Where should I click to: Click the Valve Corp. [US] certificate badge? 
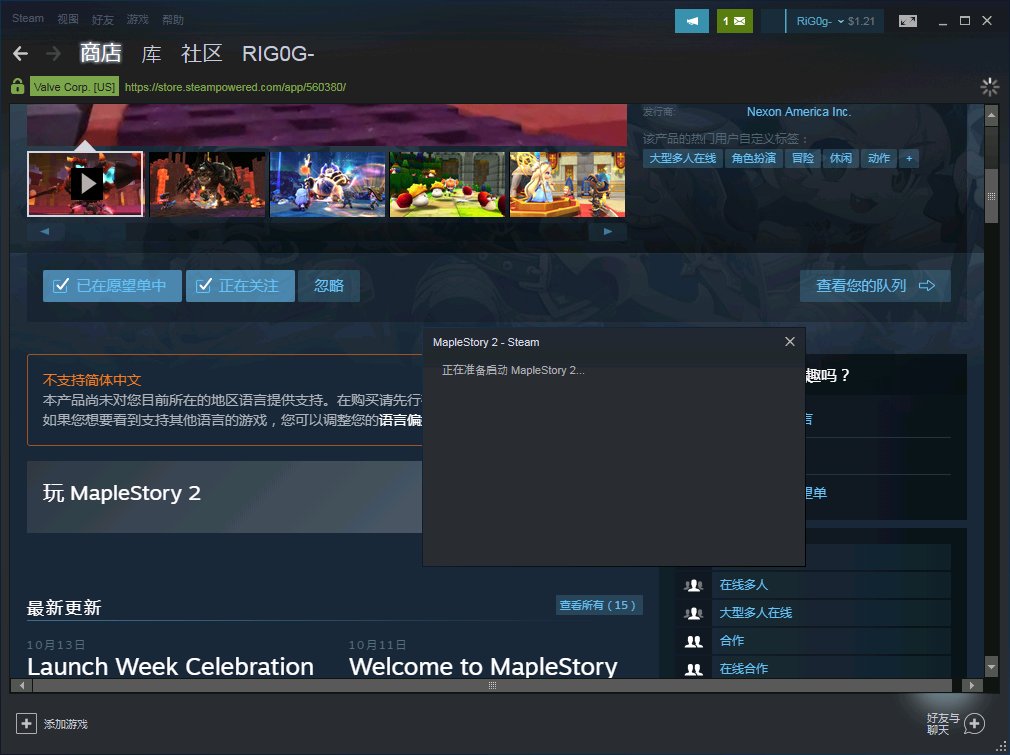coord(75,87)
